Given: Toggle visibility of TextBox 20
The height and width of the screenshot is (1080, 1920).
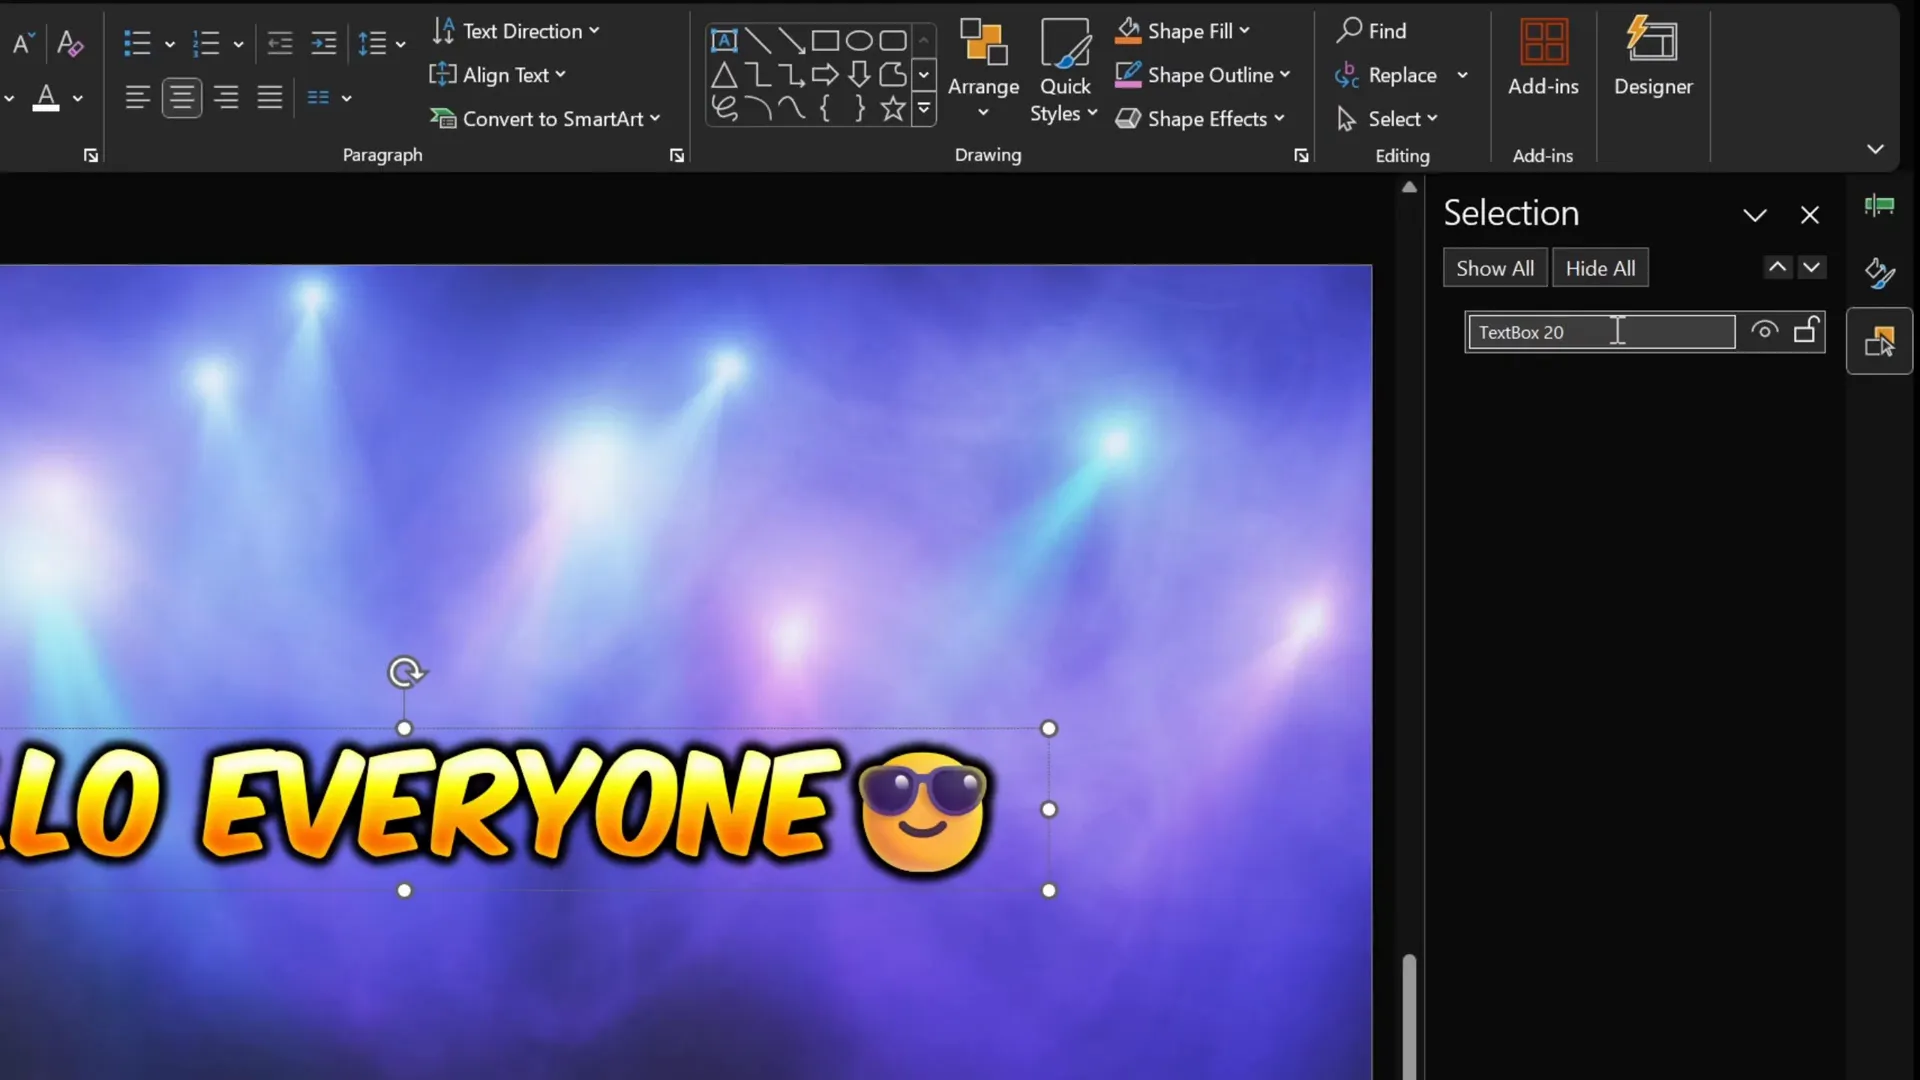Looking at the screenshot, I should tap(1764, 331).
